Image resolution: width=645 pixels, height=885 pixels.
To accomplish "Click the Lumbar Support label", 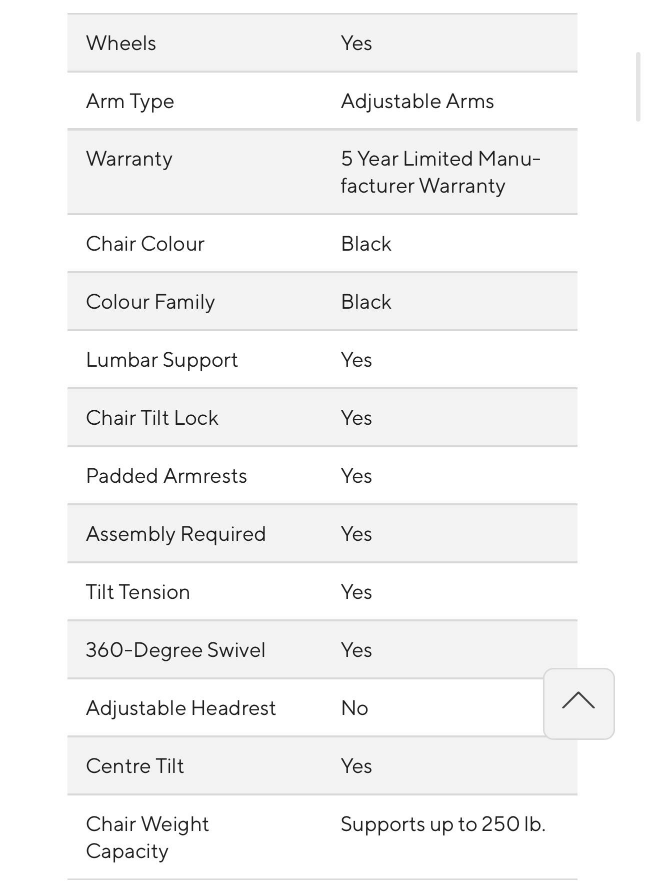I will pos(162,360).
